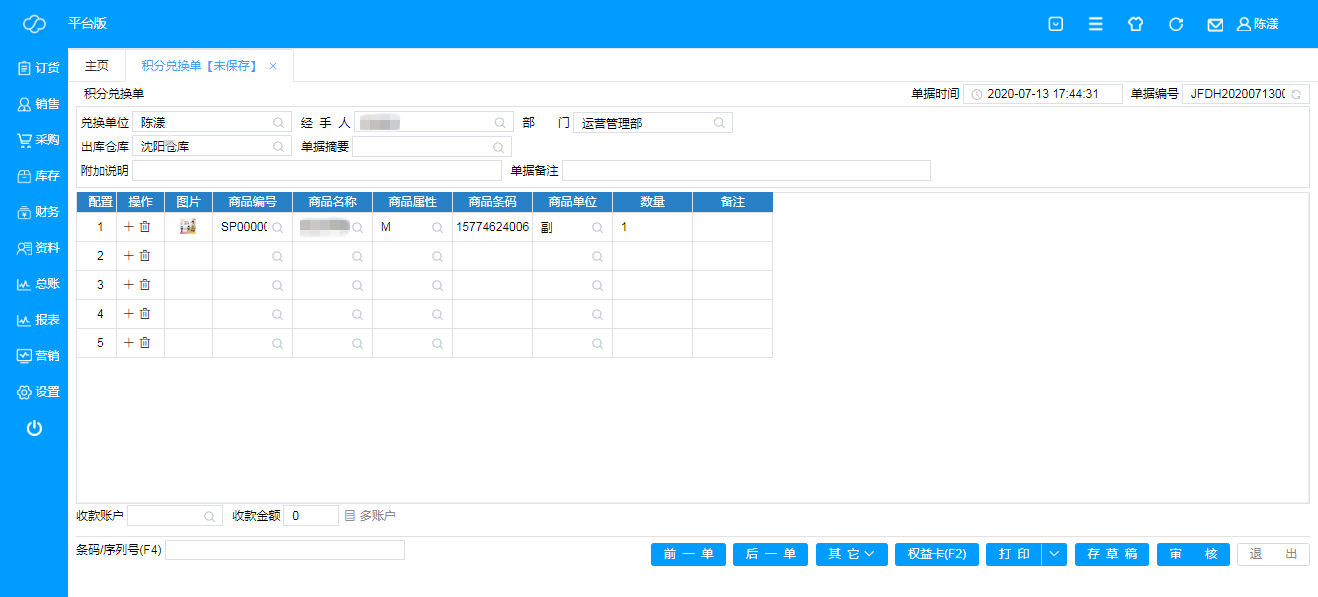
Task: Regenerate 单据编号 with its refresh icon
Action: tap(1296, 94)
